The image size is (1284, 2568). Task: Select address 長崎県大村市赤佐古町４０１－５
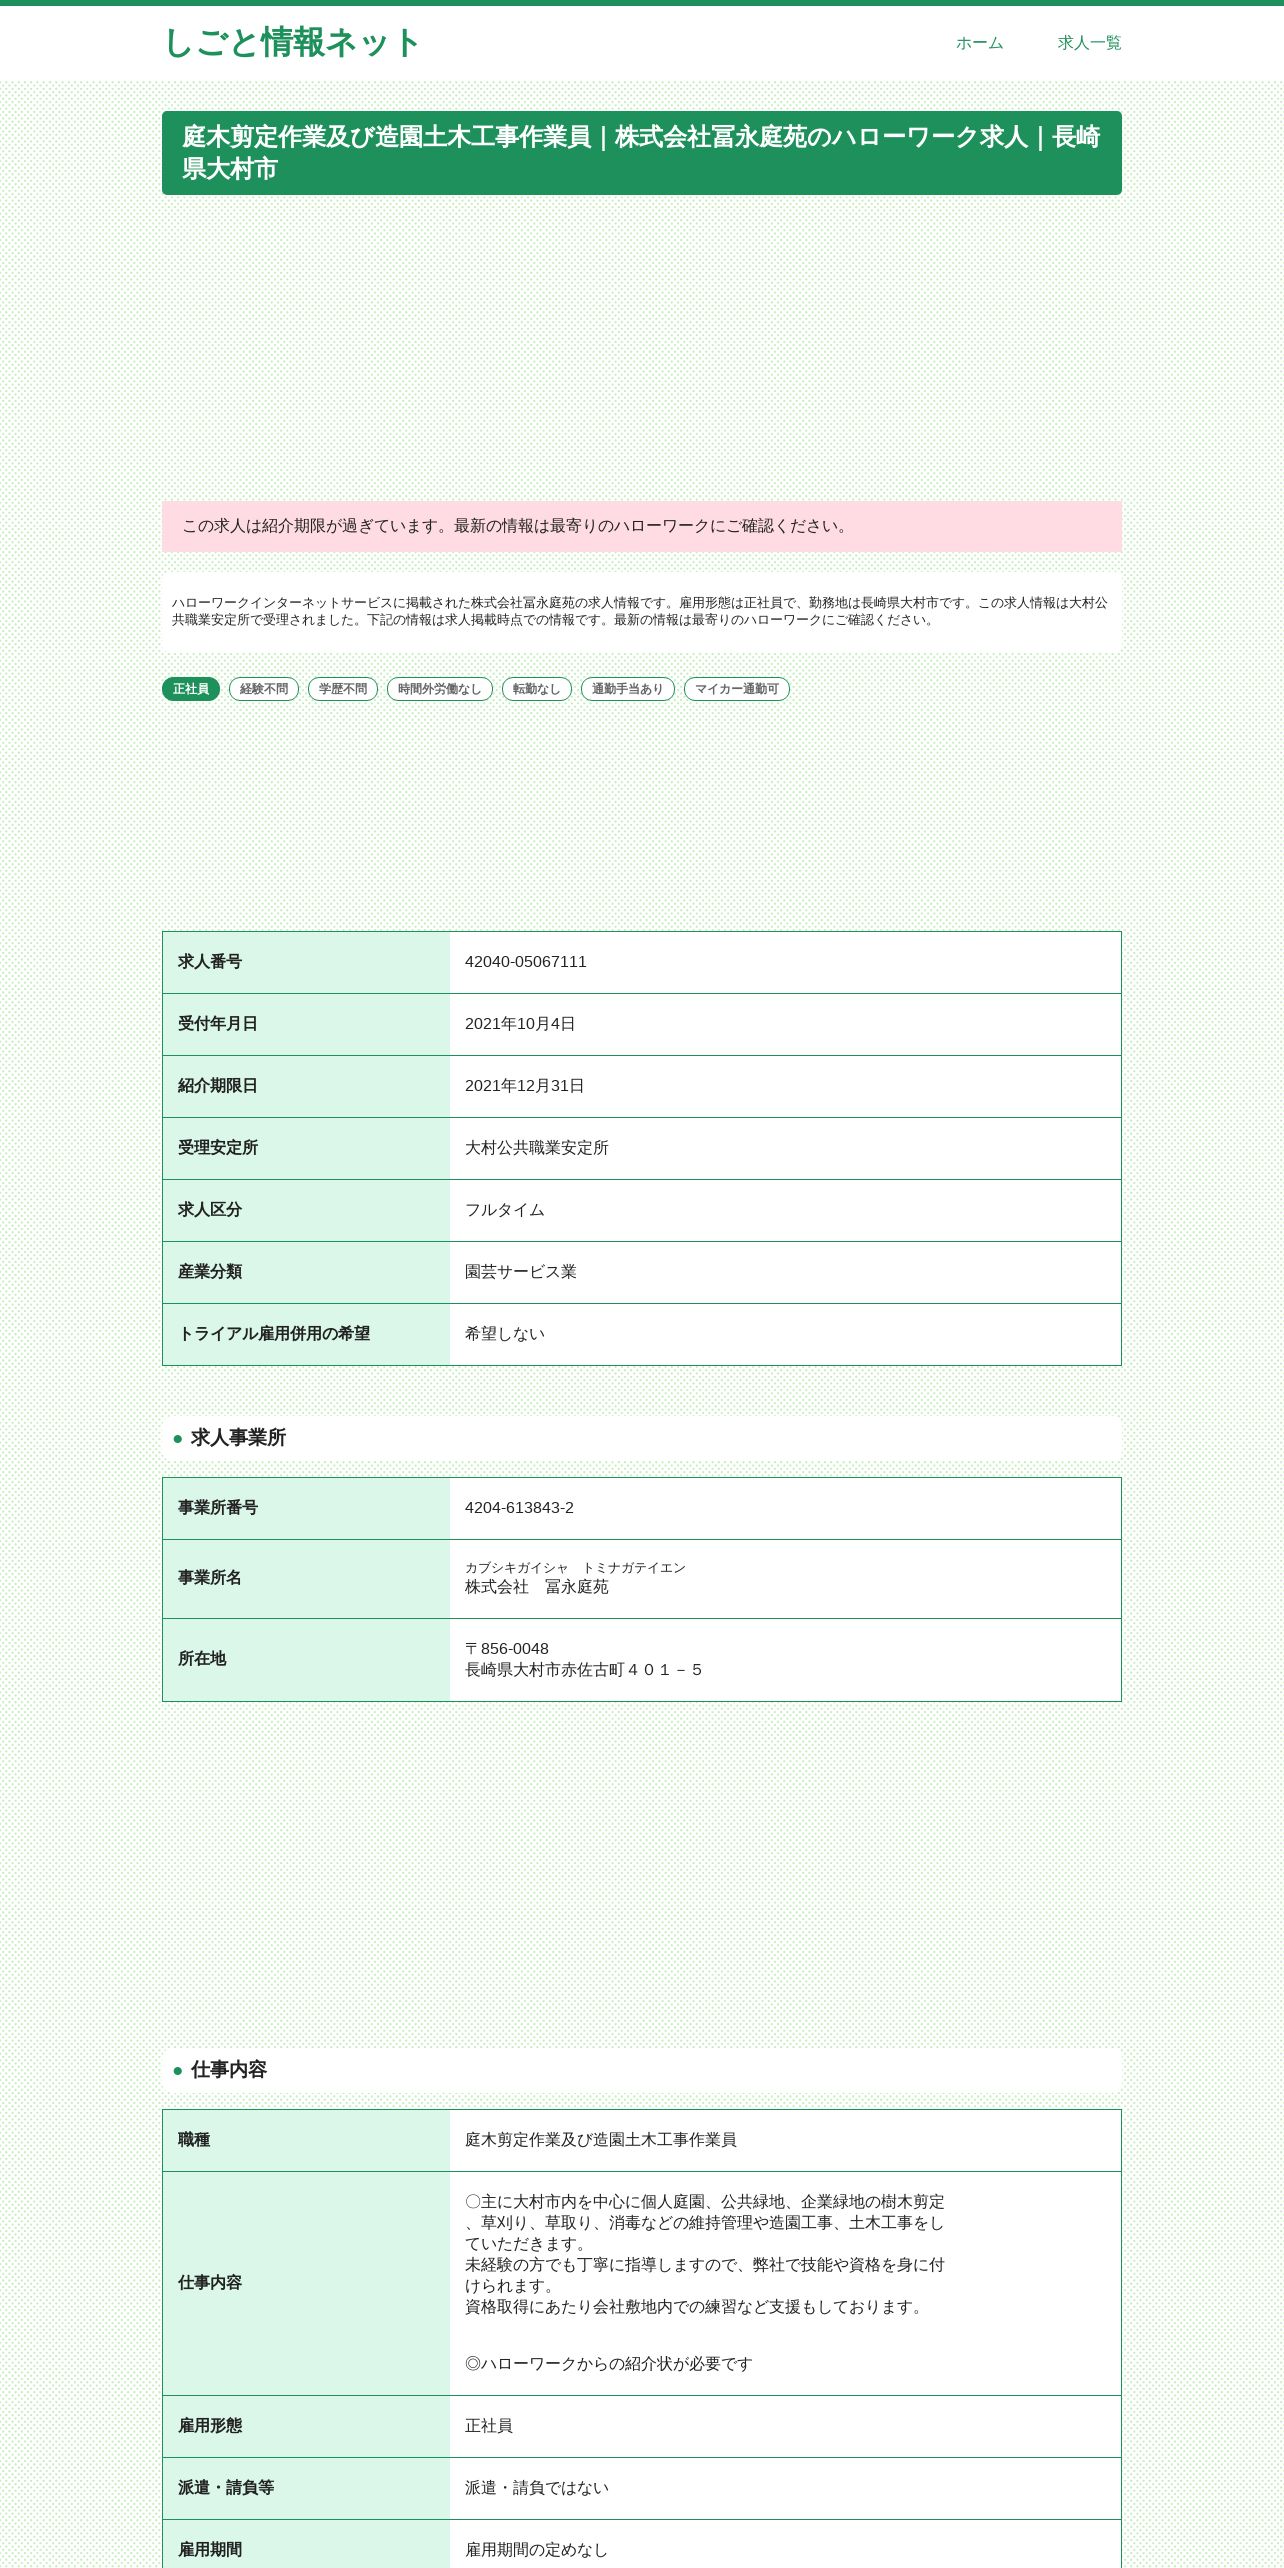coord(584,1670)
